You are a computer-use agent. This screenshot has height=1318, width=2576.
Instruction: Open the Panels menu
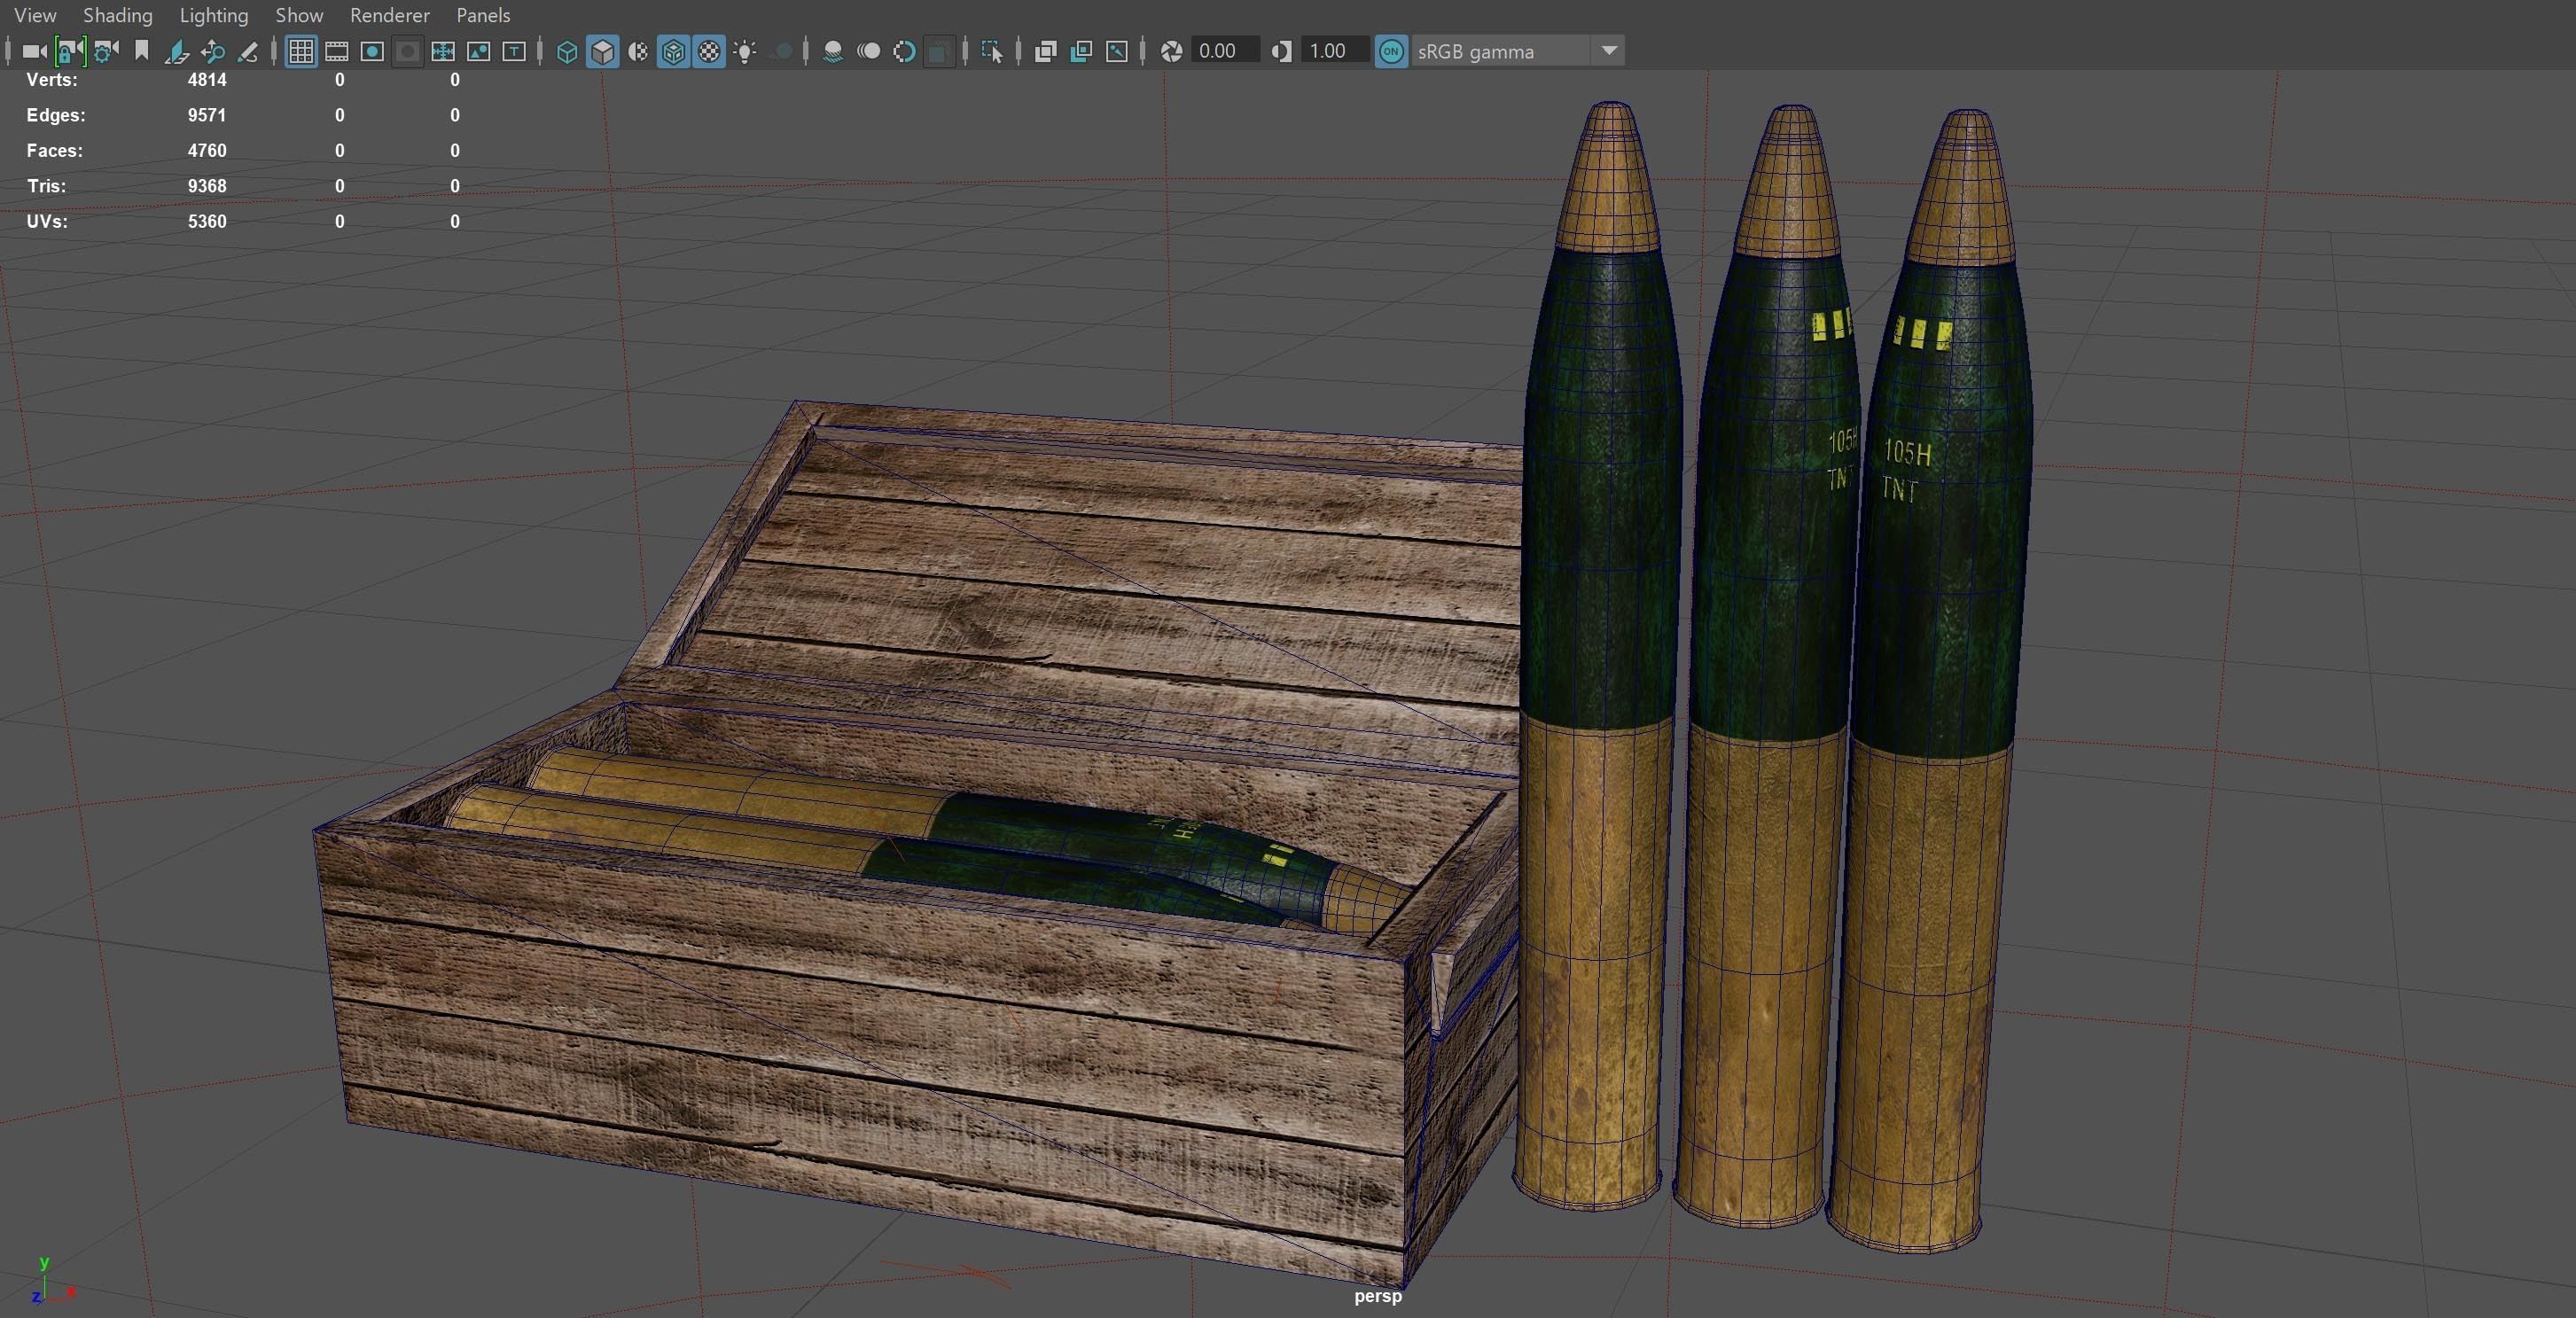pos(483,15)
